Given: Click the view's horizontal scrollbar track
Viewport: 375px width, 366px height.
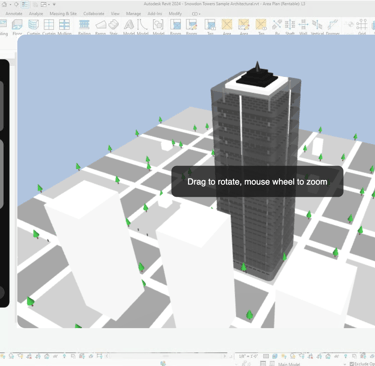Looking at the screenshot, I should pos(167,356).
